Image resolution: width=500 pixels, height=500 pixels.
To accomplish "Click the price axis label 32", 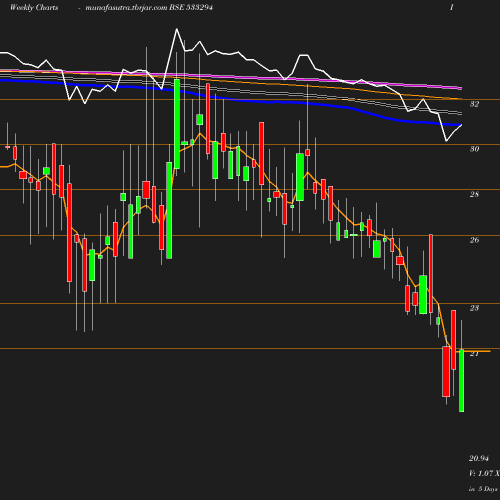I will [474, 104].
